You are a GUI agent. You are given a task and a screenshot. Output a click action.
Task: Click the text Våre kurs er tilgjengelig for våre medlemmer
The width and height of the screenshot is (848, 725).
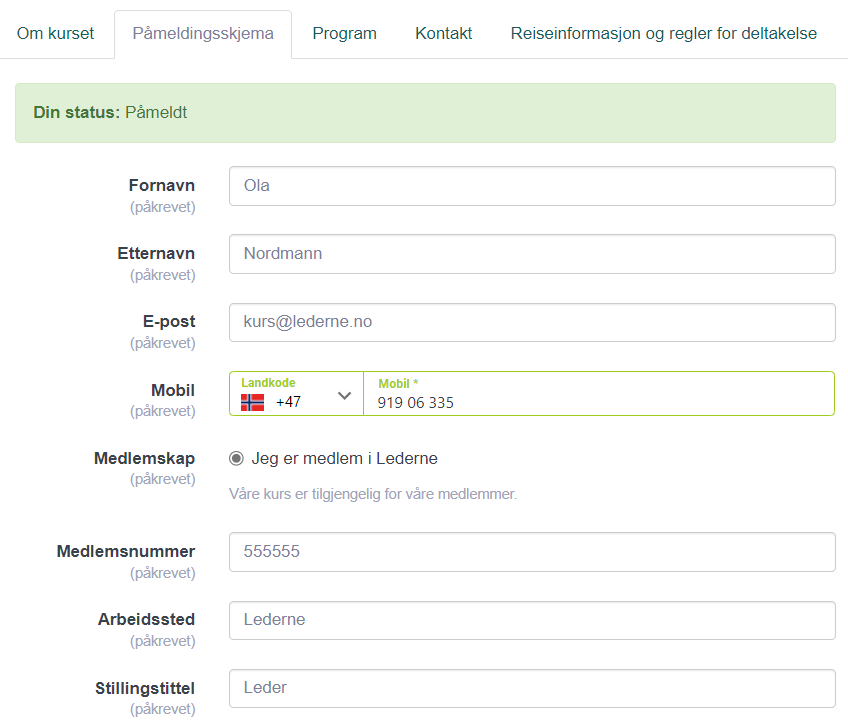pyautogui.click(x=373, y=494)
